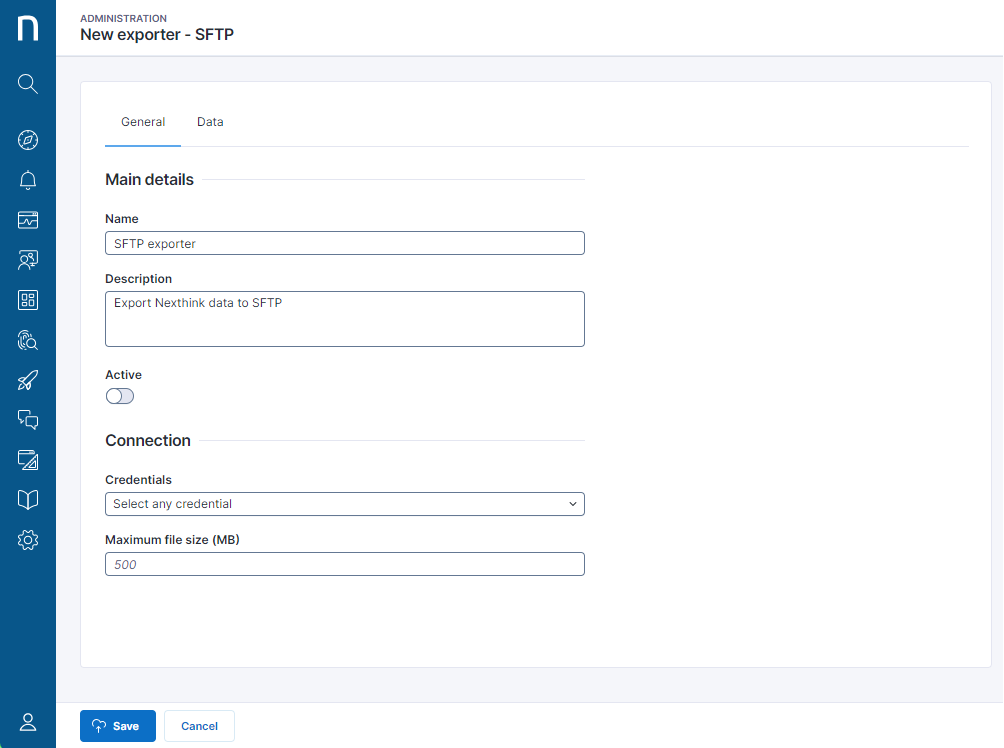Open the Remote Actions icon
This screenshot has width=1004, height=748.
point(27,460)
